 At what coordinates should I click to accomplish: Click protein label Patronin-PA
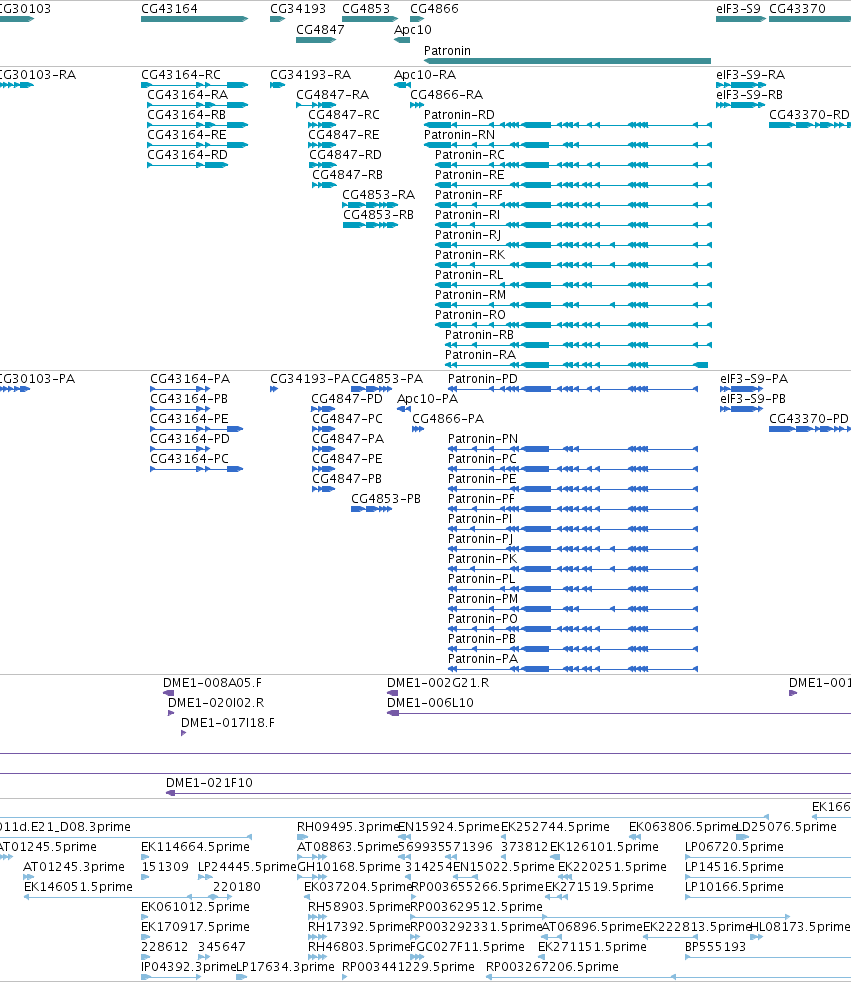(x=483, y=659)
